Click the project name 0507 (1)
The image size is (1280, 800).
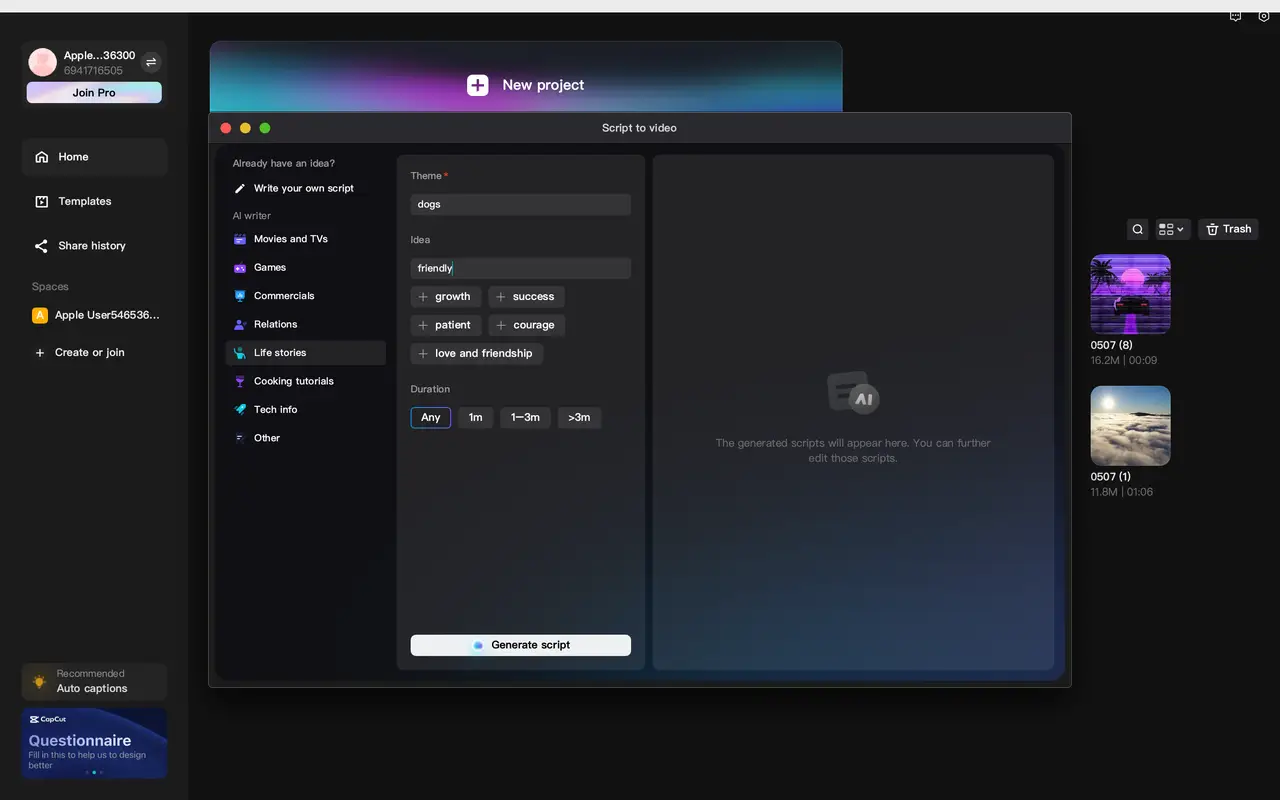coord(1111,477)
